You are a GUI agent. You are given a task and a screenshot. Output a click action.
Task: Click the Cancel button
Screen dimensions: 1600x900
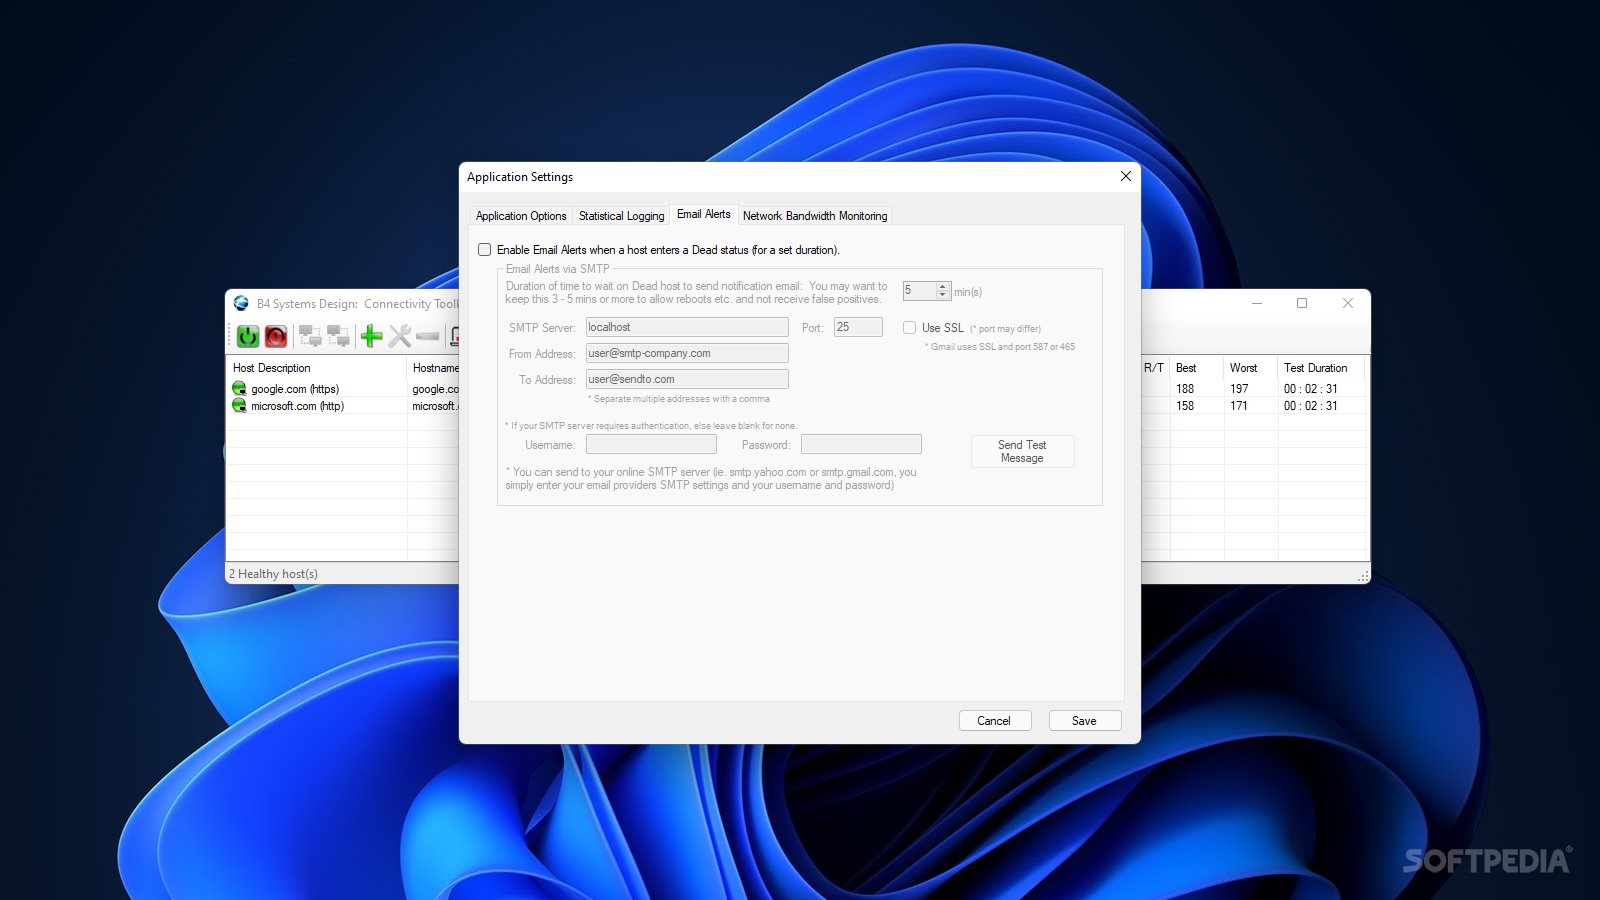click(x=994, y=721)
